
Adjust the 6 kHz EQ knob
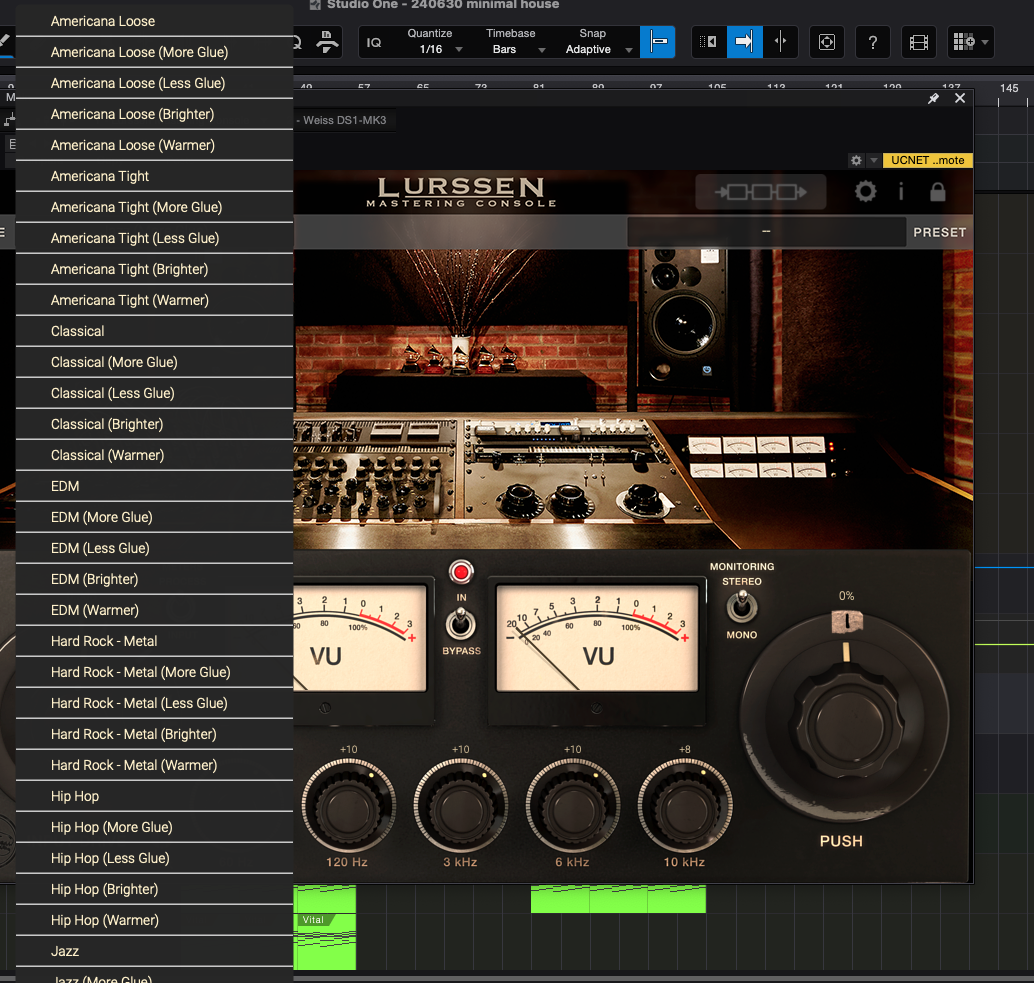572,805
